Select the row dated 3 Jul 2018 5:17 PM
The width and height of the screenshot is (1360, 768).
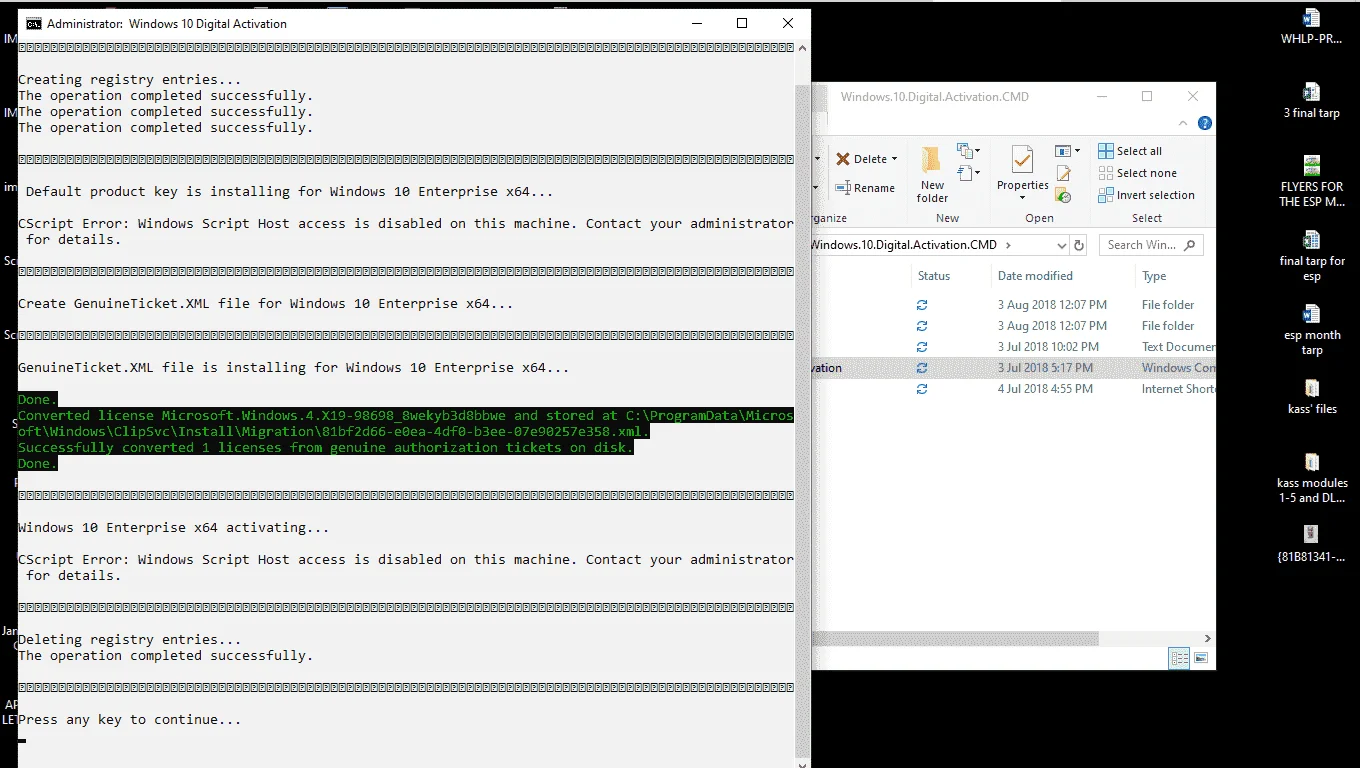pyautogui.click(x=1014, y=368)
